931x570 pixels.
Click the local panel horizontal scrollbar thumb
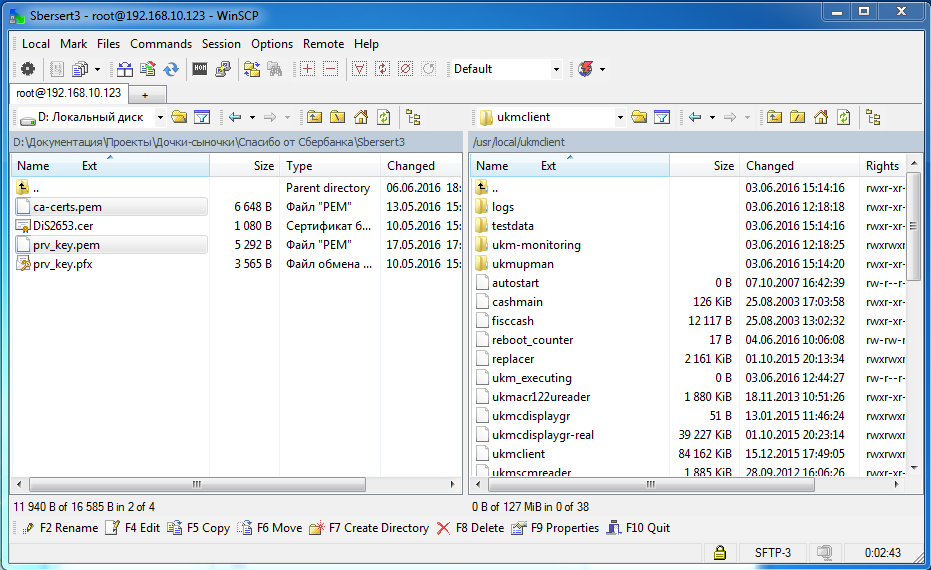(x=197, y=484)
